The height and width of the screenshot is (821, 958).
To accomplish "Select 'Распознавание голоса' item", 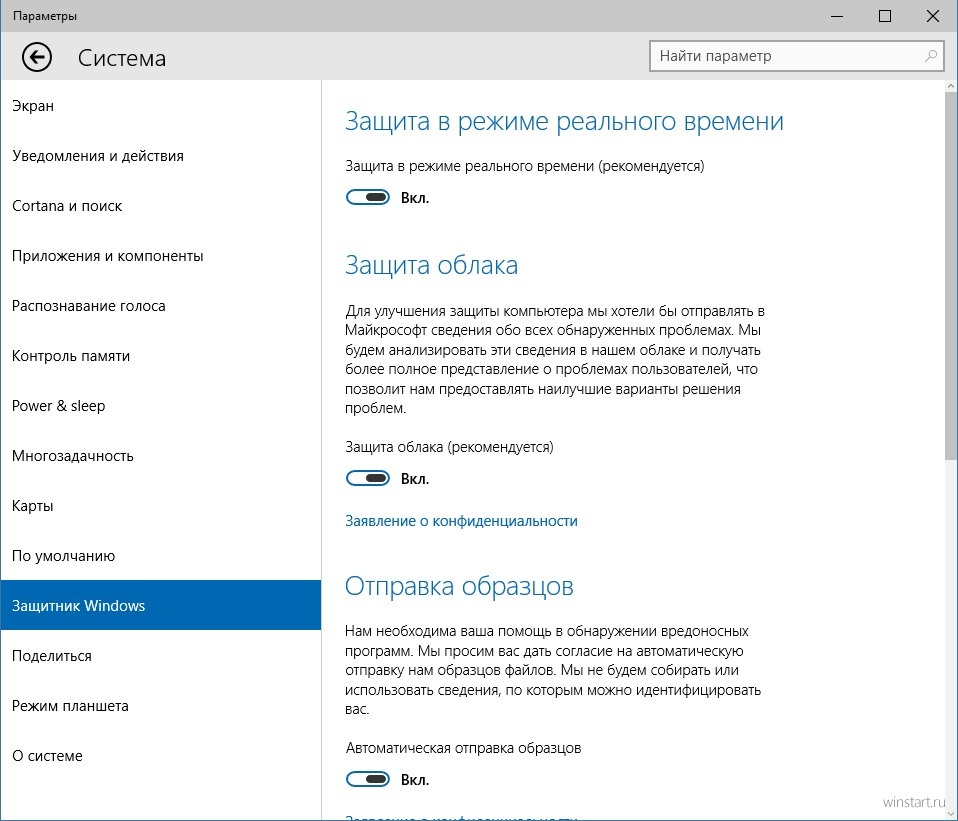I will (161, 306).
